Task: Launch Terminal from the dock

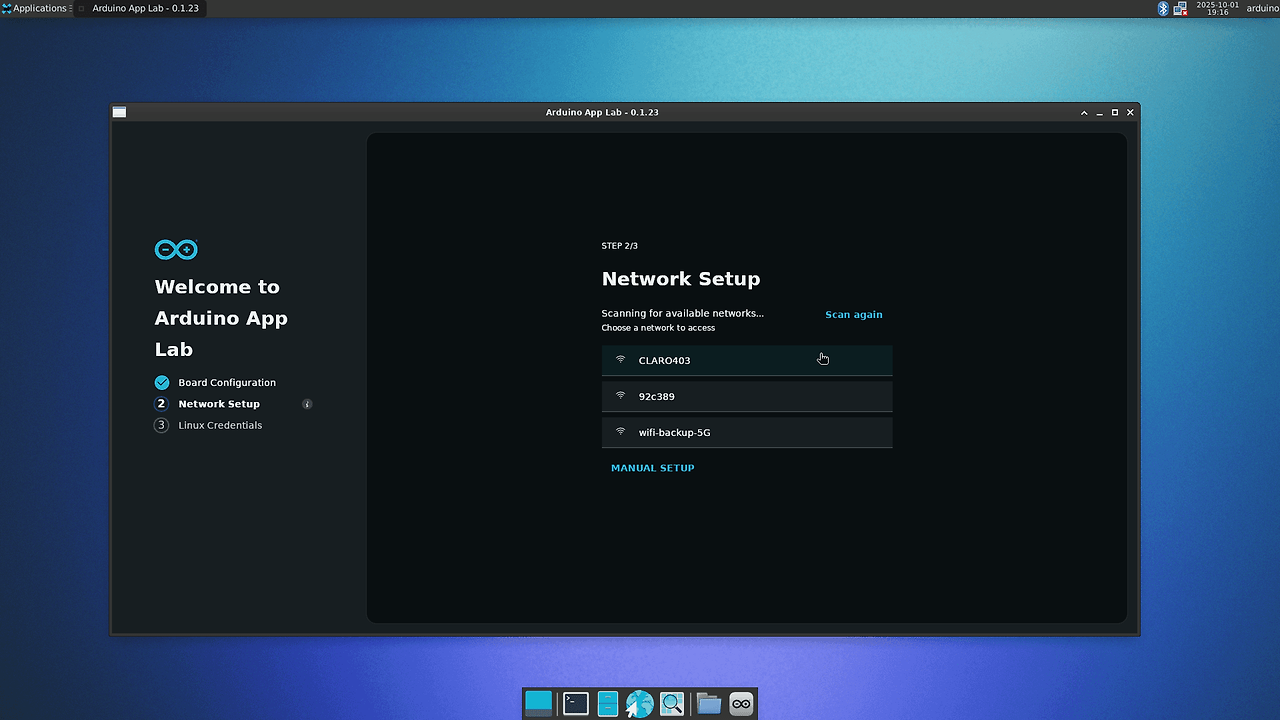Action: click(x=576, y=704)
